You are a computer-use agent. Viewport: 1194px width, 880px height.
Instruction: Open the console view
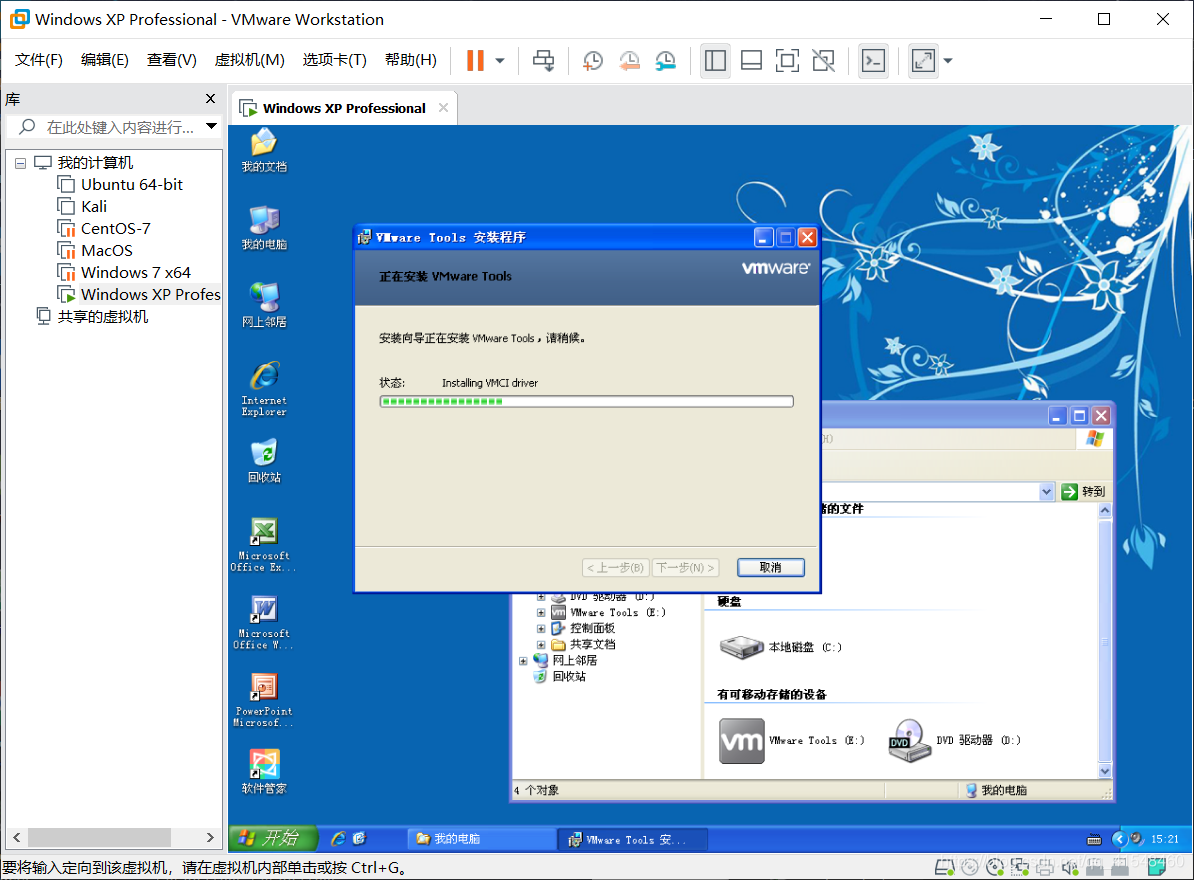coord(873,60)
